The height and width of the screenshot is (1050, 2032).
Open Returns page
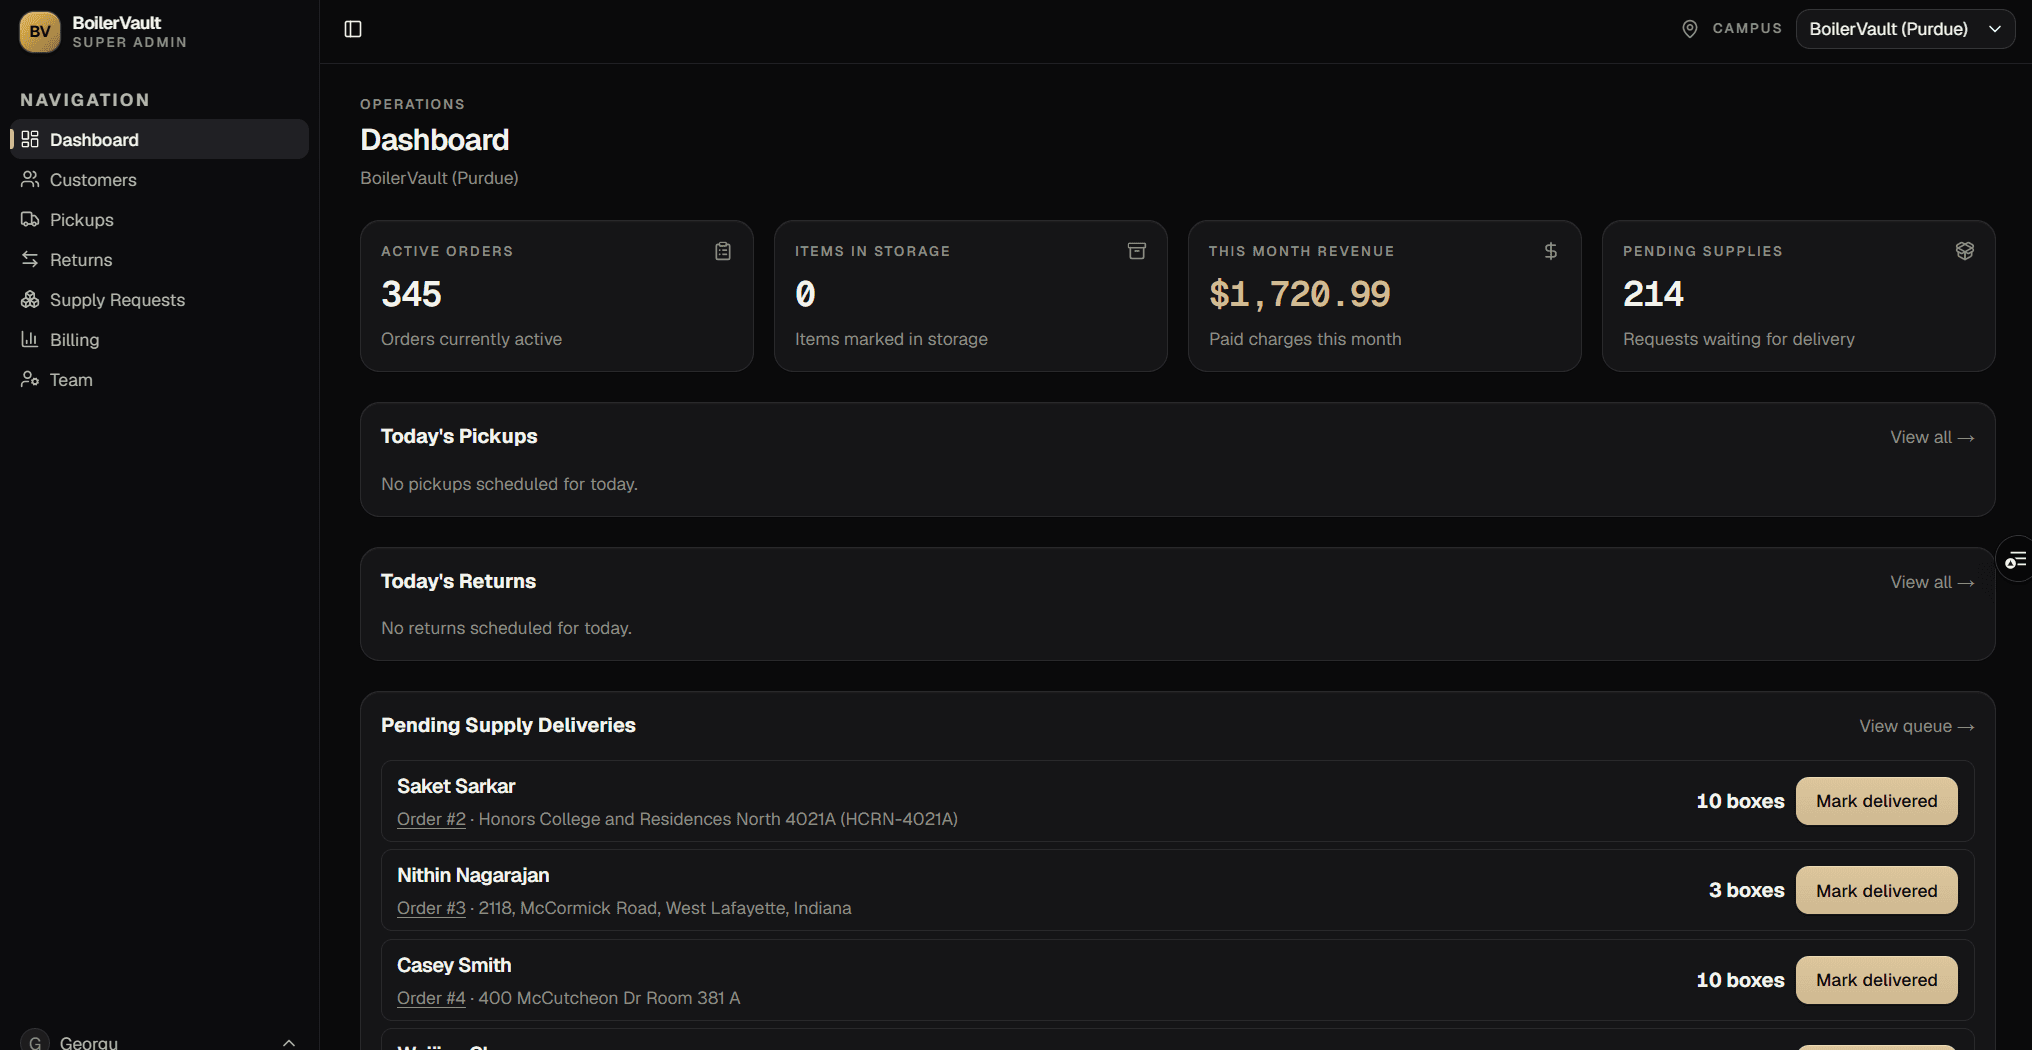[x=160, y=259]
